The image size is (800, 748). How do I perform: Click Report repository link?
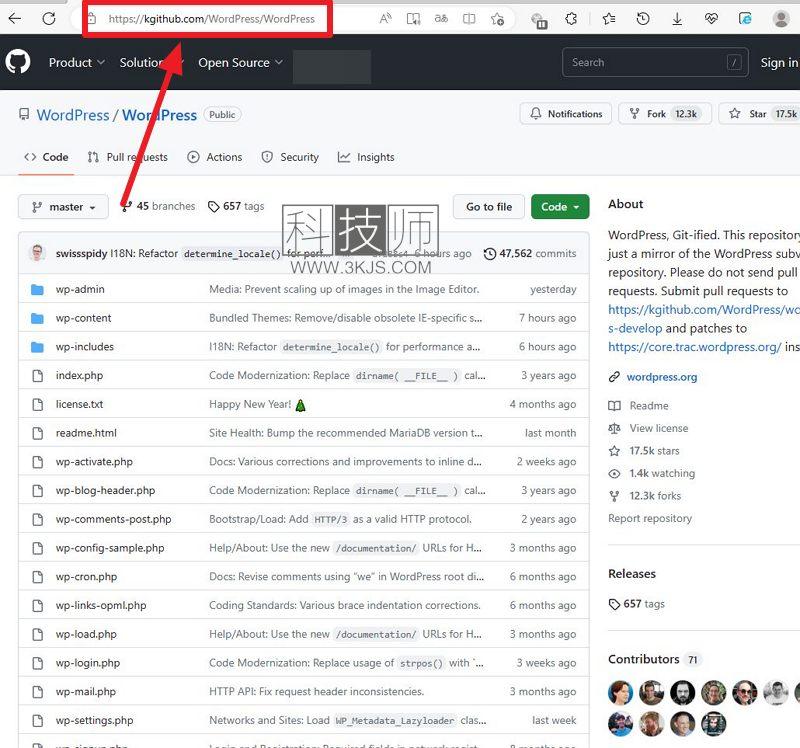(650, 518)
